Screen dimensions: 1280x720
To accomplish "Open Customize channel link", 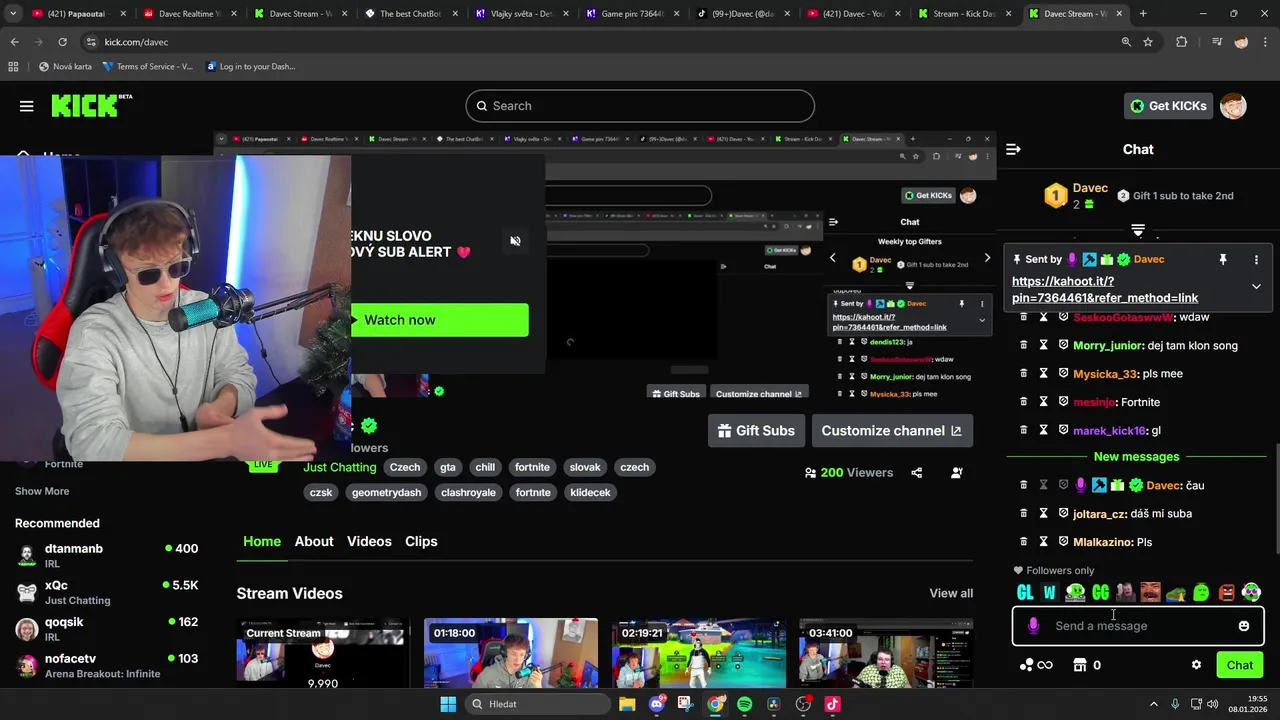I will (892, 431).
